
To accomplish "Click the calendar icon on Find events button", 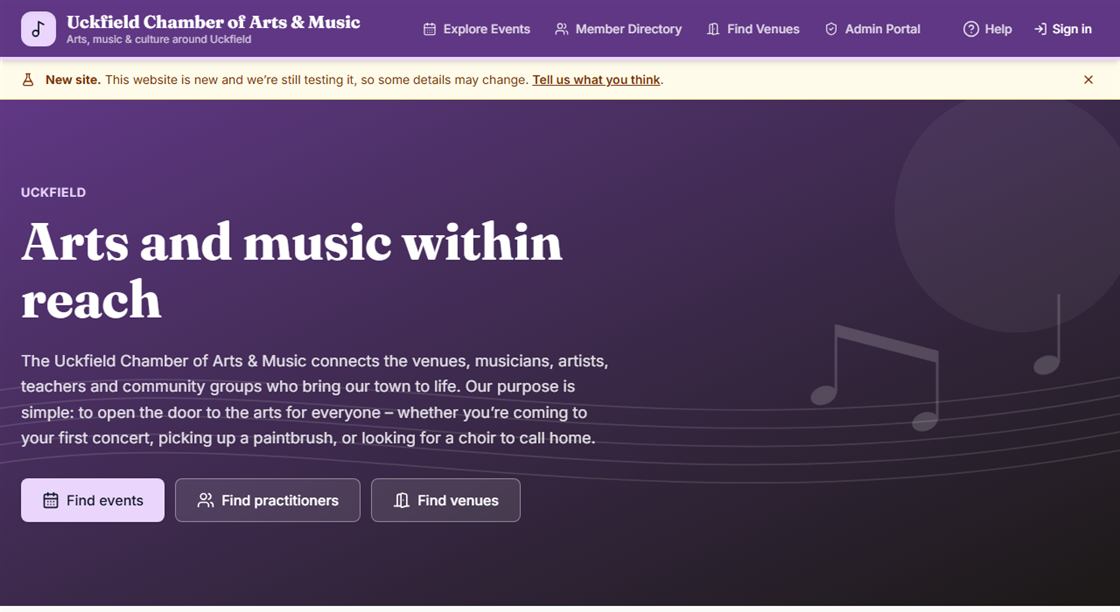I will pos(51,501).
